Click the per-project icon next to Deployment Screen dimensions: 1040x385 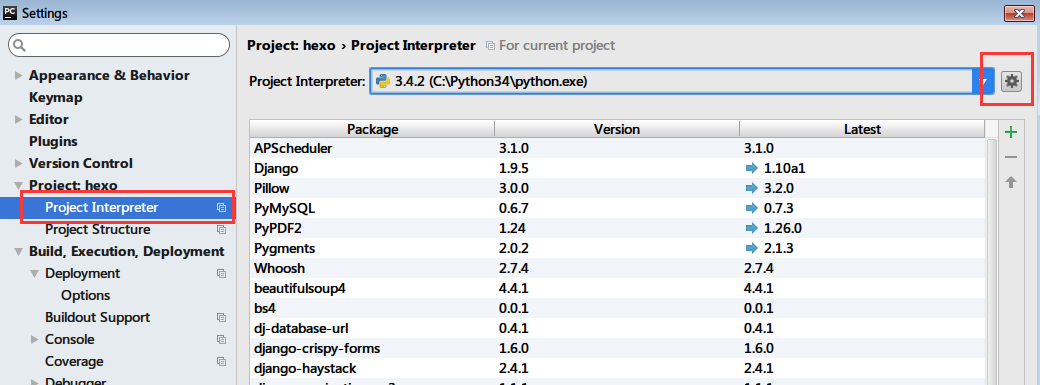[222, 273]
